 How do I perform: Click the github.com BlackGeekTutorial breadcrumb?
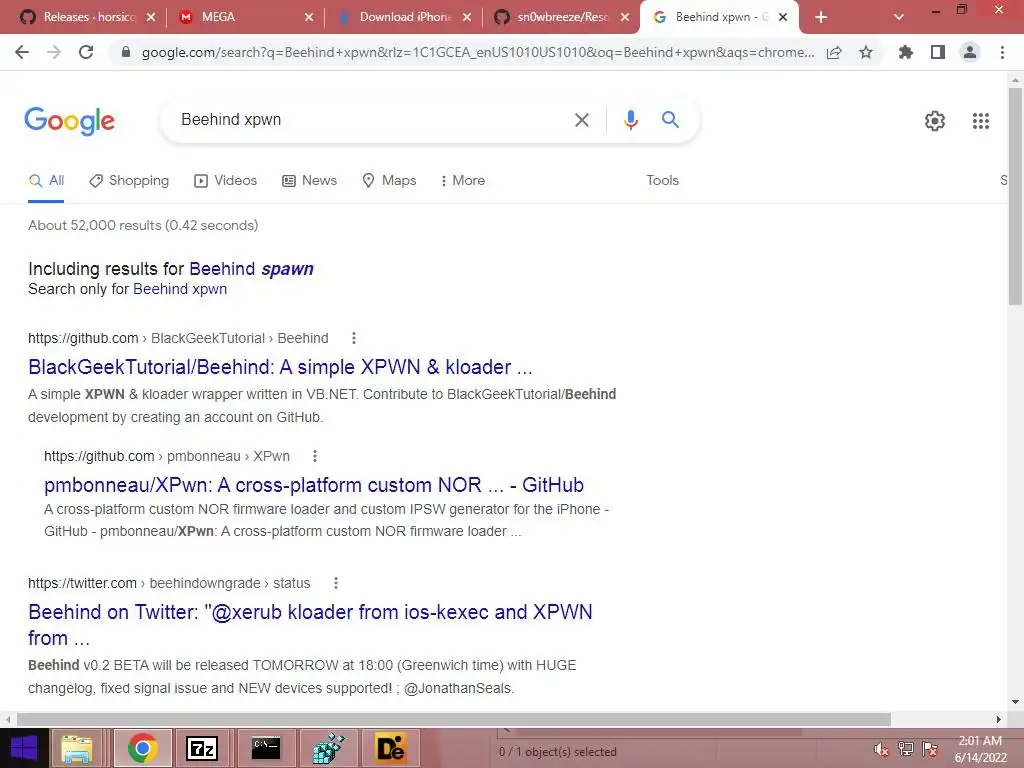click(x=178, y=338)
